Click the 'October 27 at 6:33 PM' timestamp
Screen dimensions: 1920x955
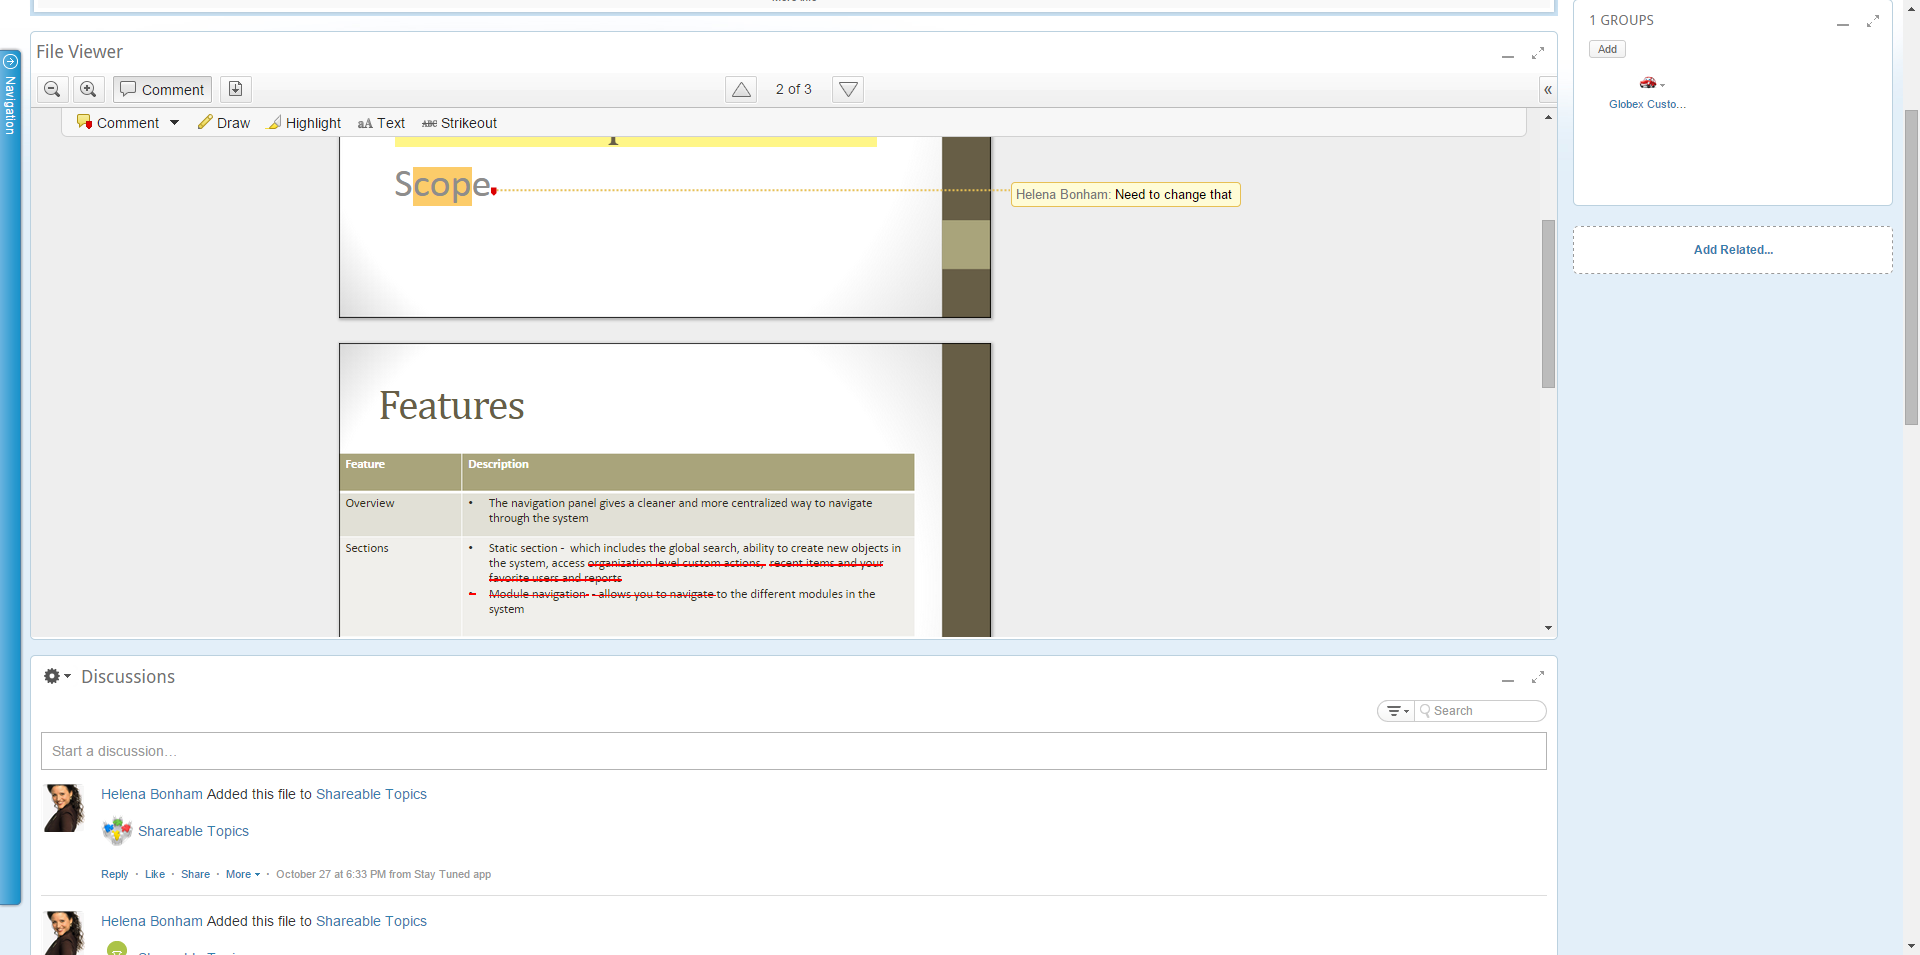tap(331, 874)
